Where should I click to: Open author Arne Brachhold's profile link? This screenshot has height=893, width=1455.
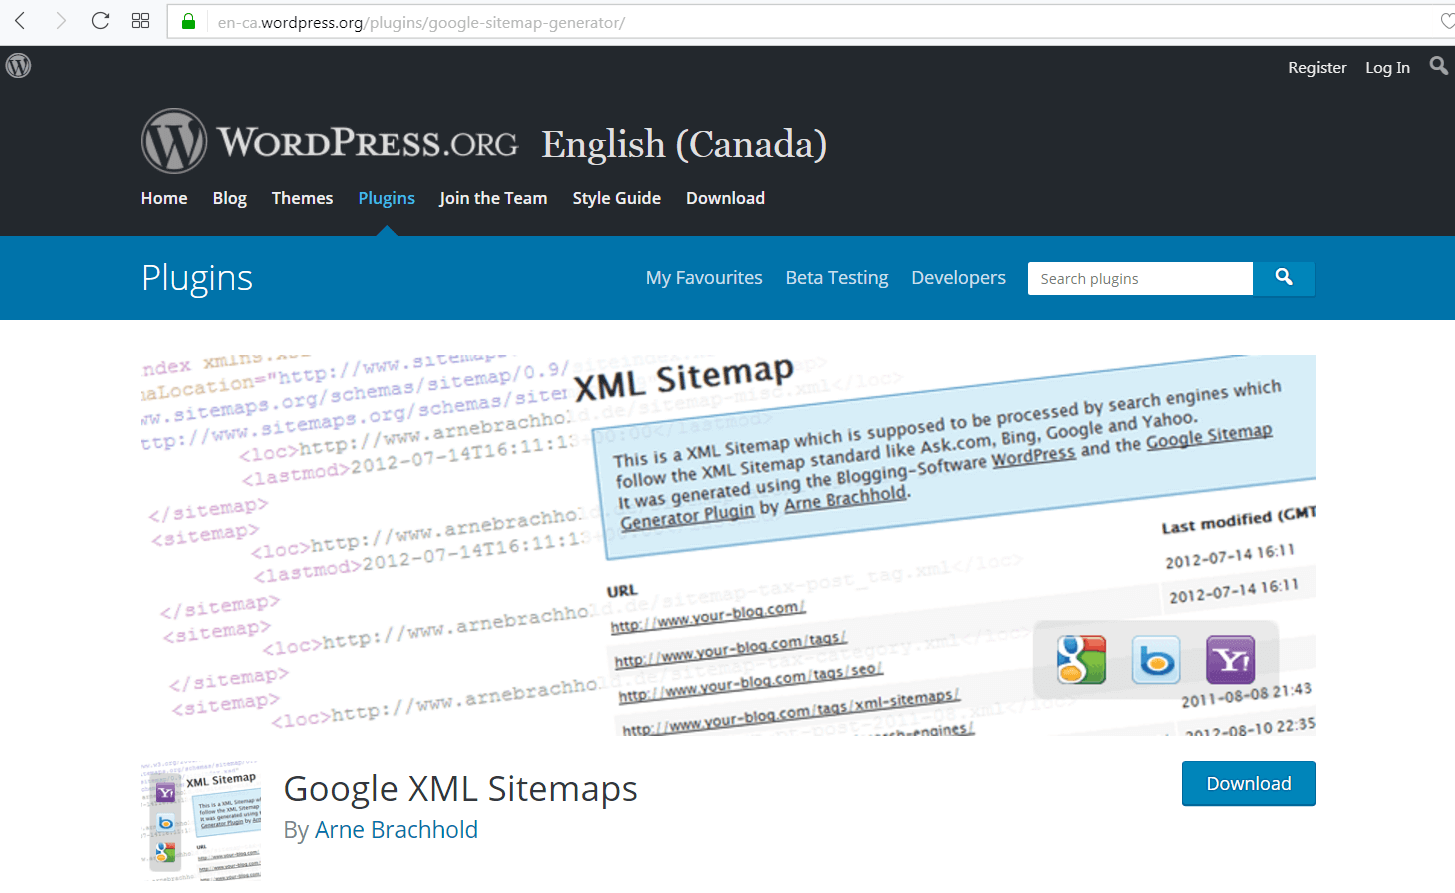click(396, 830)
